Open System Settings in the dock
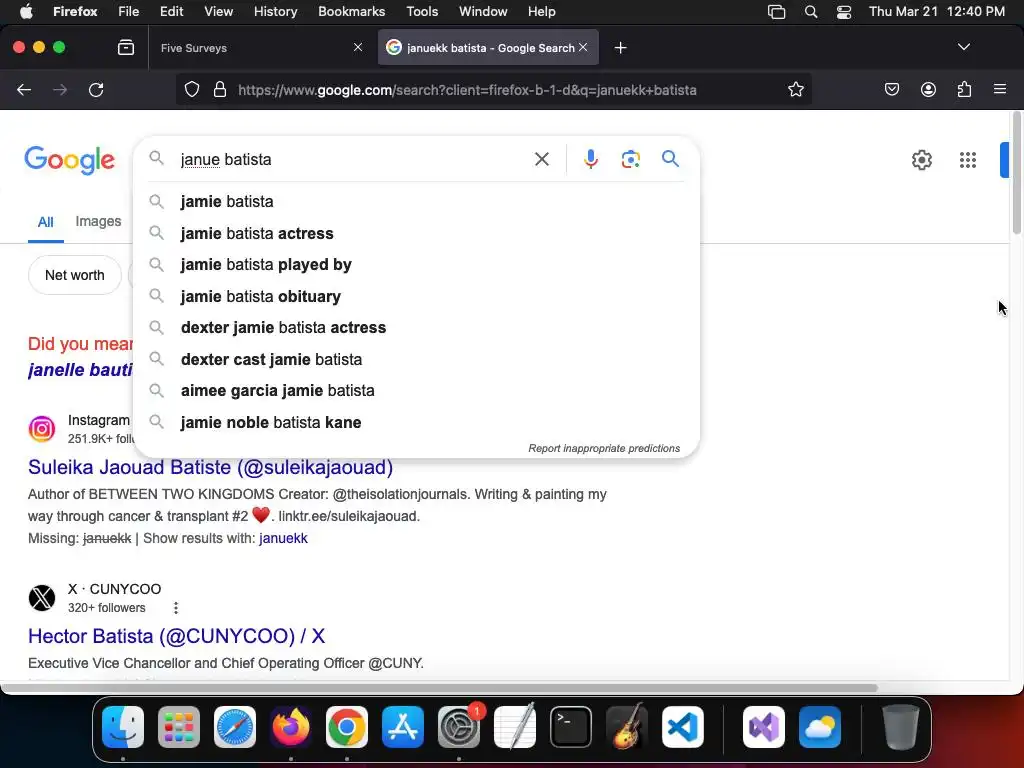 pos(458,727)
